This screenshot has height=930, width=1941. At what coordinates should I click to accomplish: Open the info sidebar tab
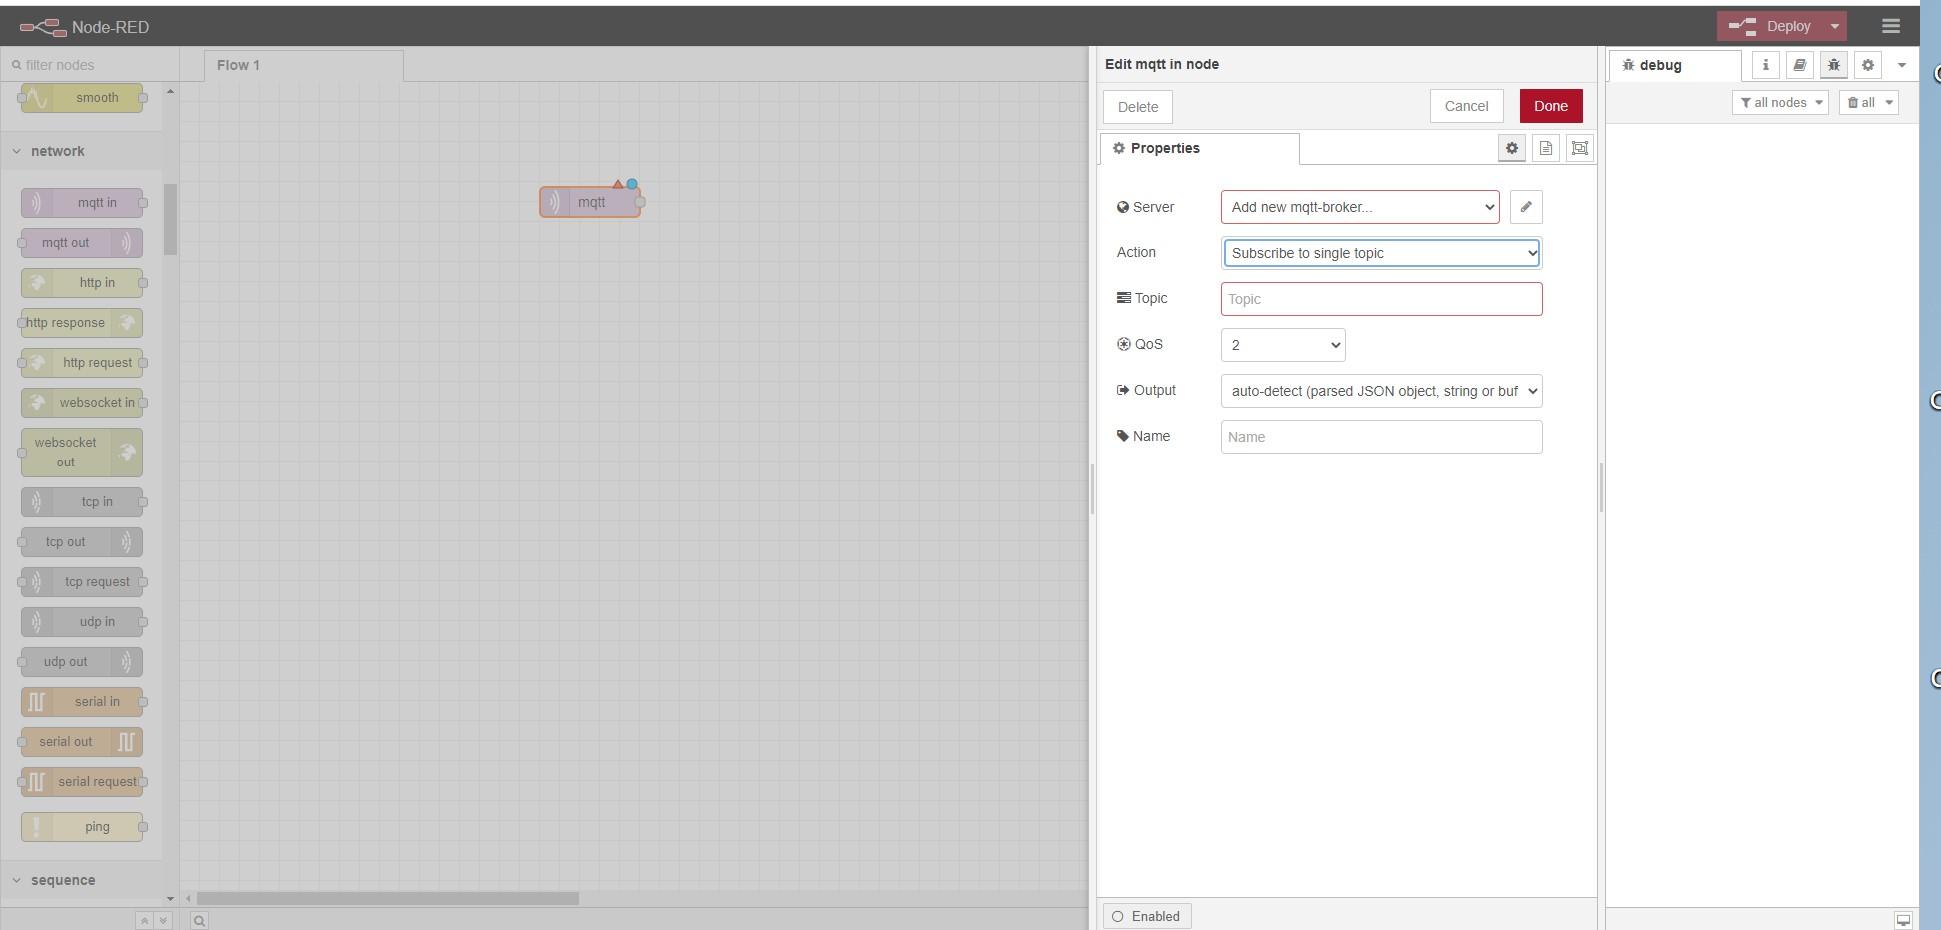[x=1764, y=65]
